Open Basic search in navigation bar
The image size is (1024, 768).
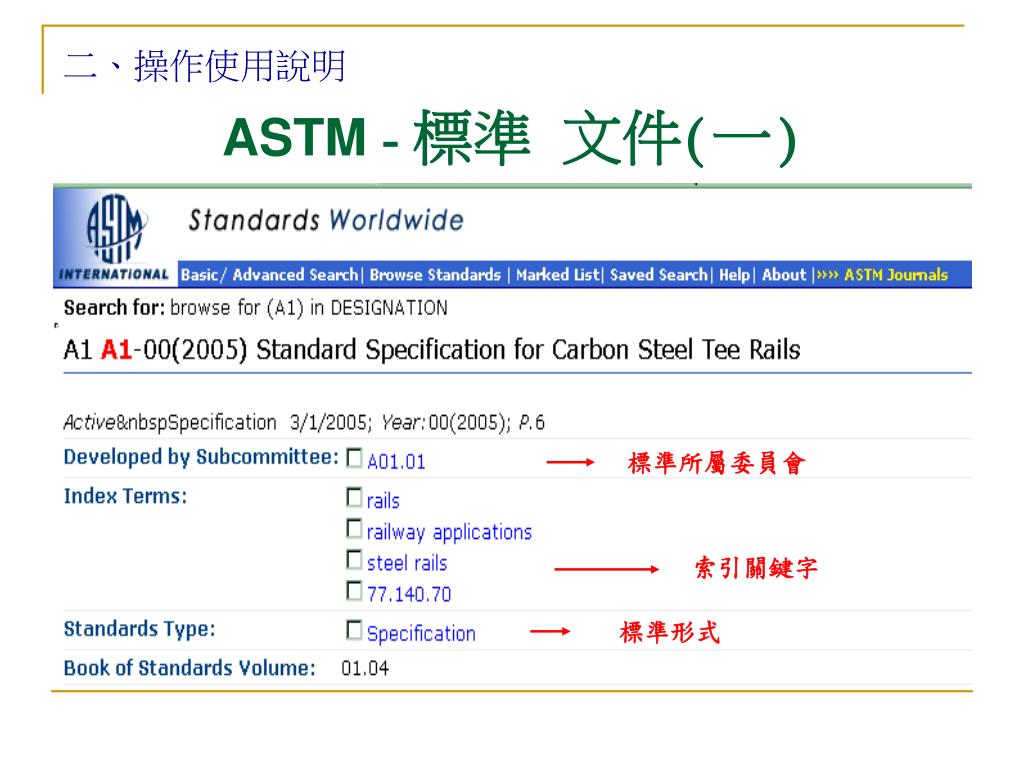point(199,275)
